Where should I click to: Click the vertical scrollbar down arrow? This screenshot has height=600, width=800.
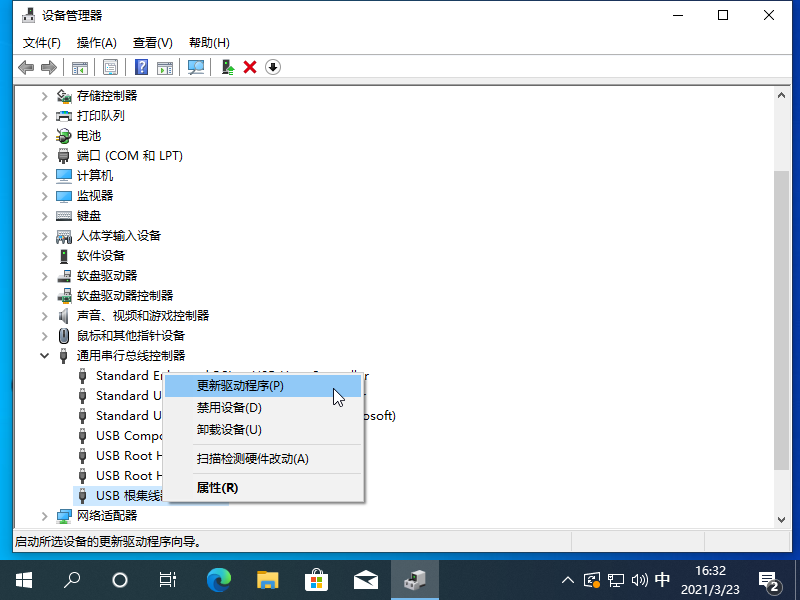pyautogui.click(x=782, y=518)
